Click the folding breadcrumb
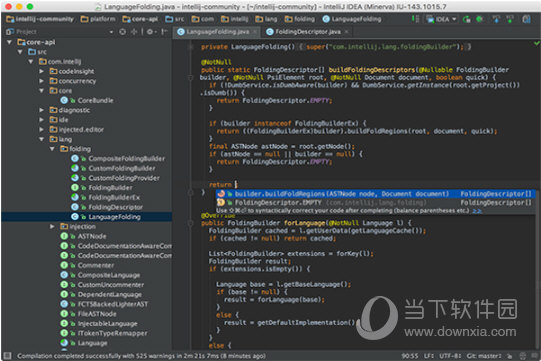 tap(300, 19)
